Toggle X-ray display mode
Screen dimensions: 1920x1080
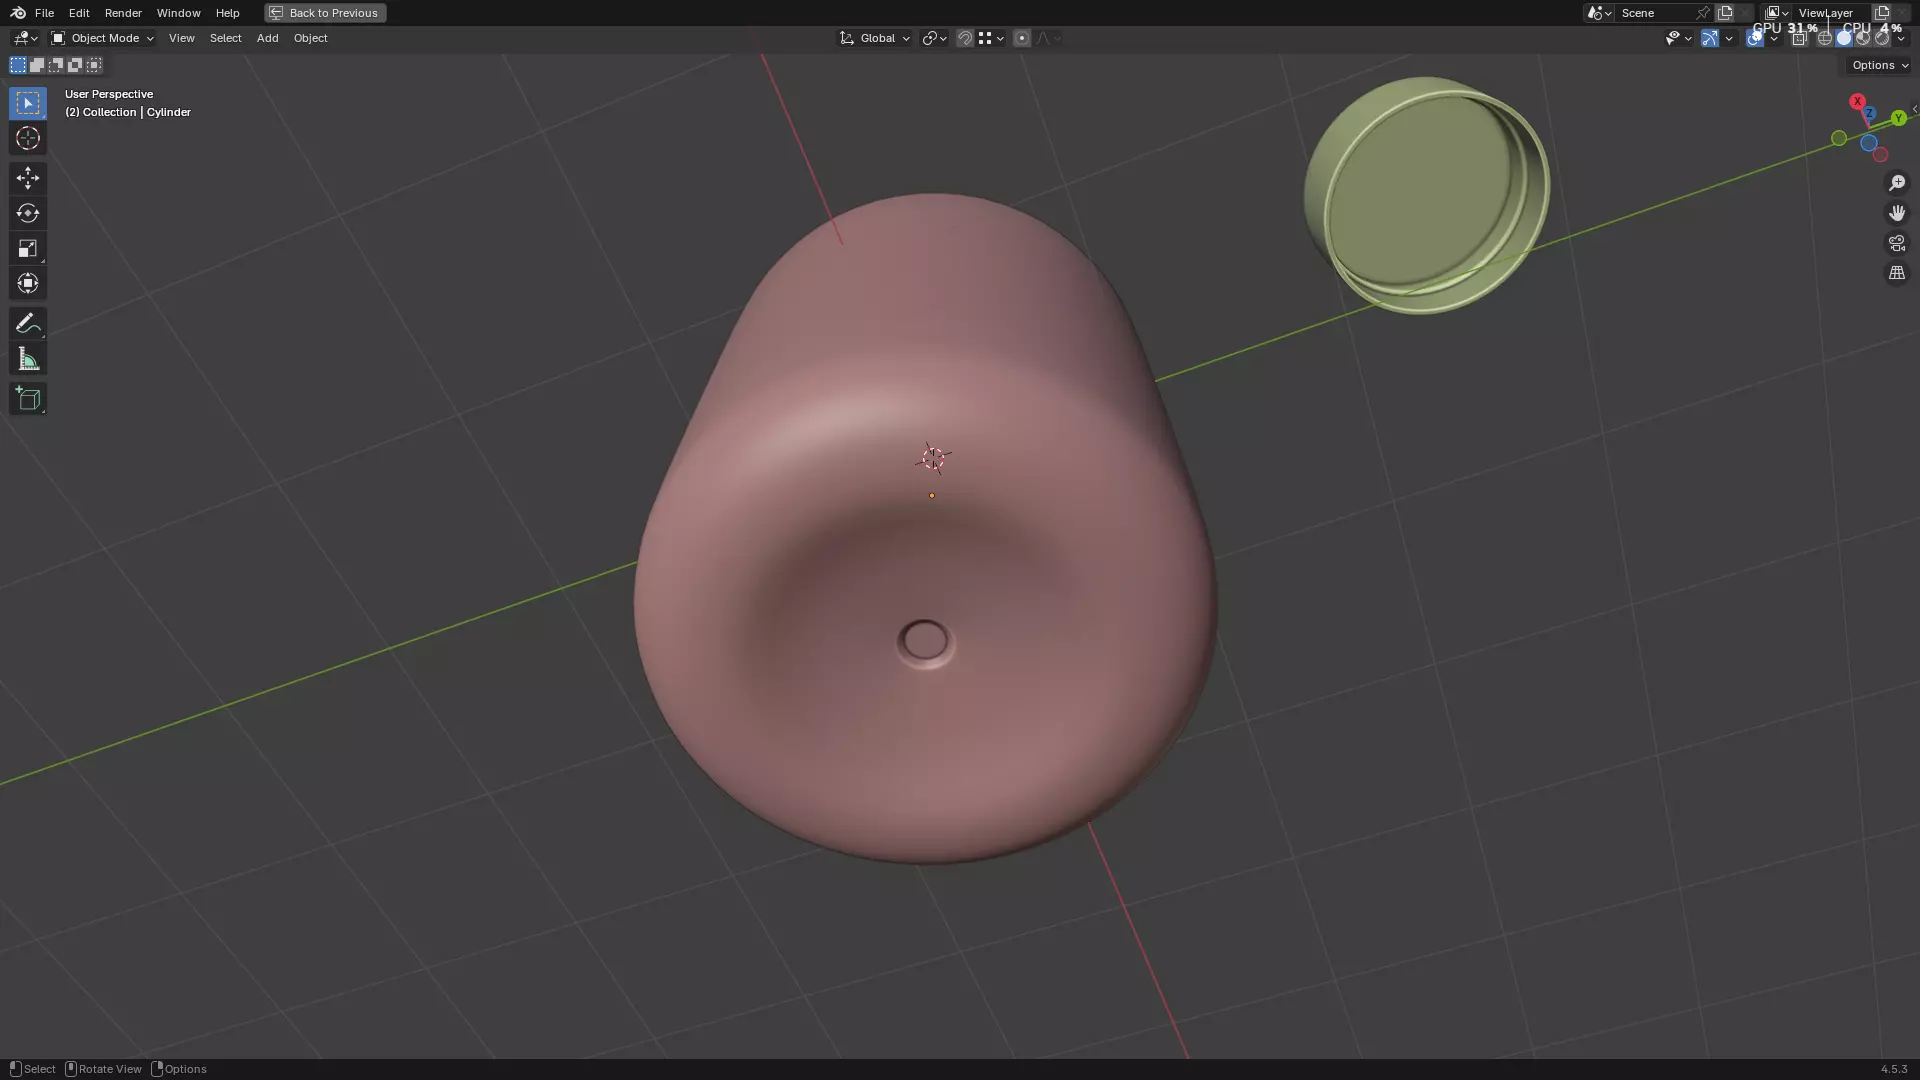(x=1799, y=38)
